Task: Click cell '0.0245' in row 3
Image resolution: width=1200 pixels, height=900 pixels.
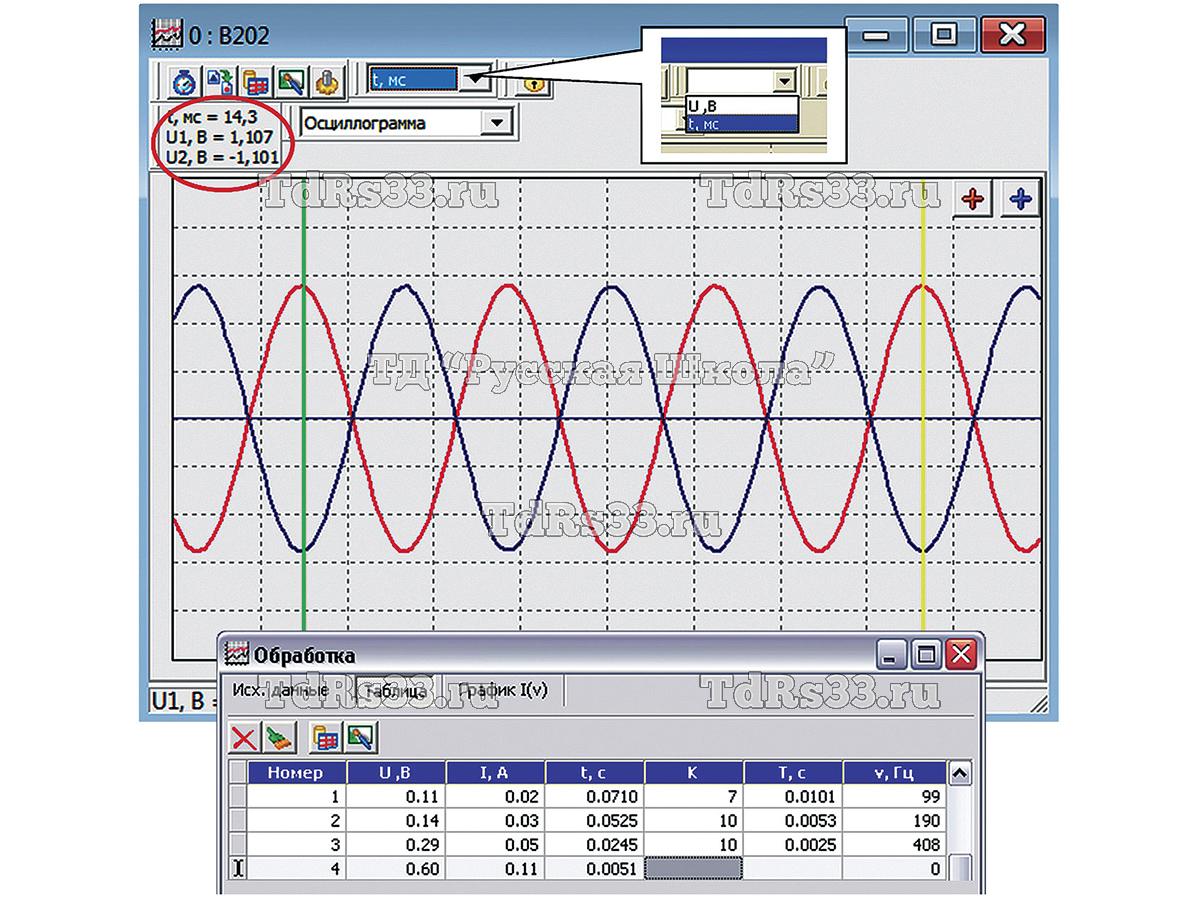Action: [594, 845]
